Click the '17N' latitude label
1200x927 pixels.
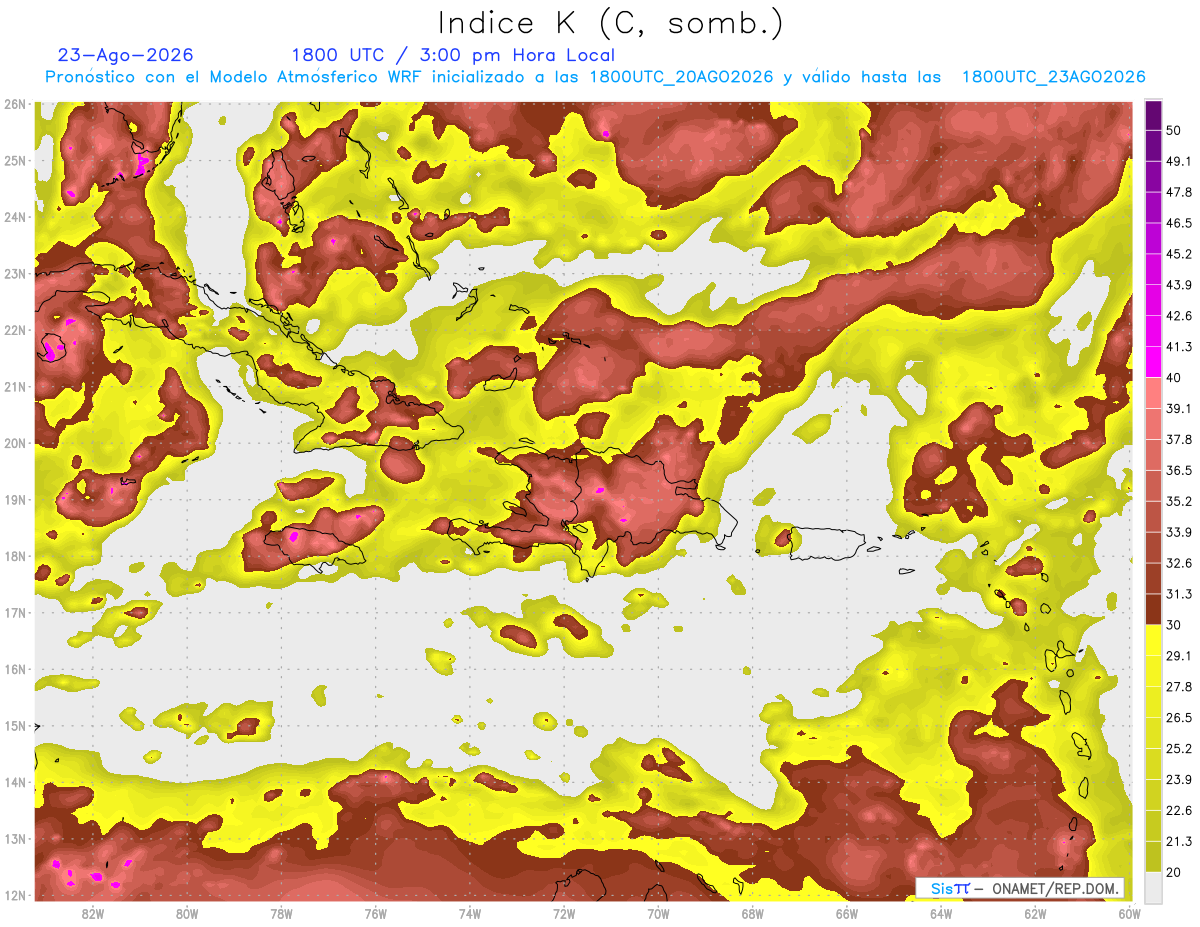pyautogui.click(x=14, y=613)
